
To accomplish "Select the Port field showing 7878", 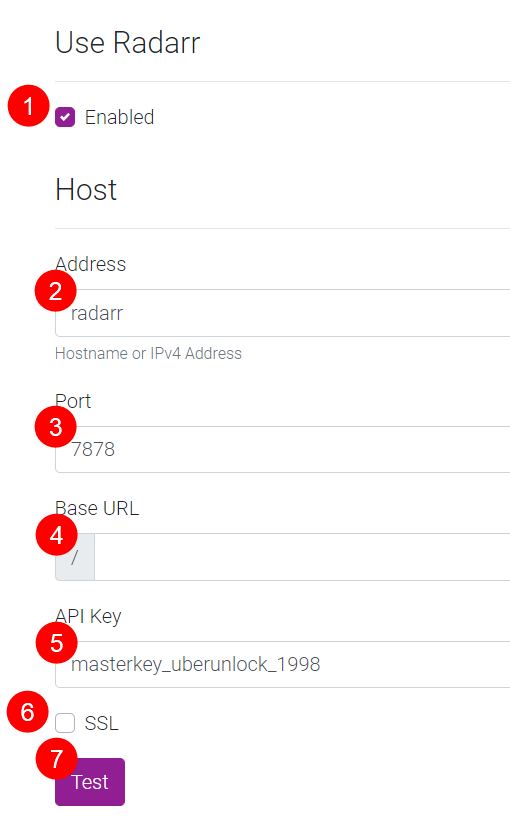I will tap(282, 449).
